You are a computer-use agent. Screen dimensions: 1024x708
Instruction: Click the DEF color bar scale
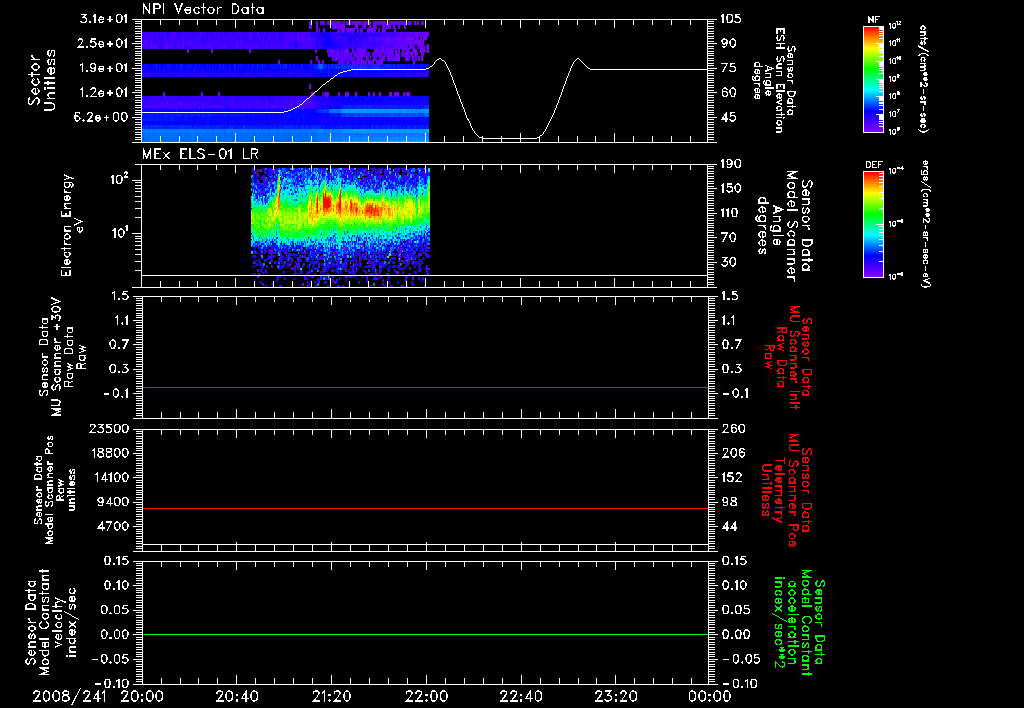point(874,224)
